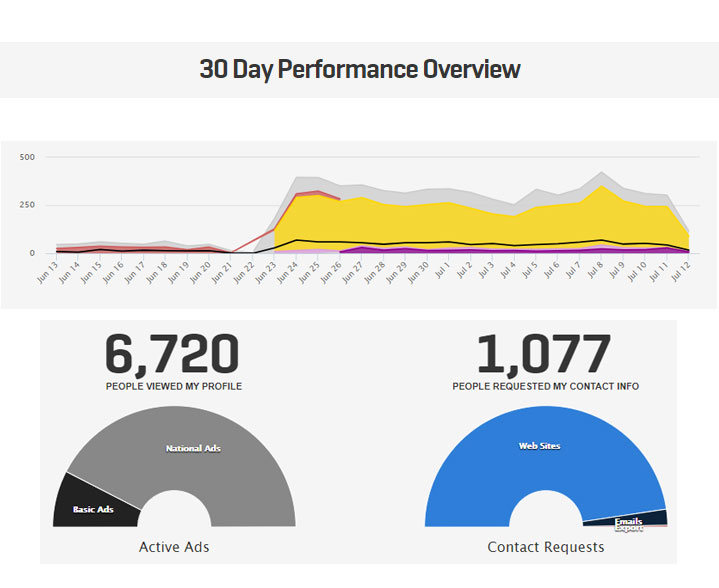The height and width of the screenshot is (588, 719).
Task: Click the 30 Day Performance Overview heading
Action: point(359,69)
